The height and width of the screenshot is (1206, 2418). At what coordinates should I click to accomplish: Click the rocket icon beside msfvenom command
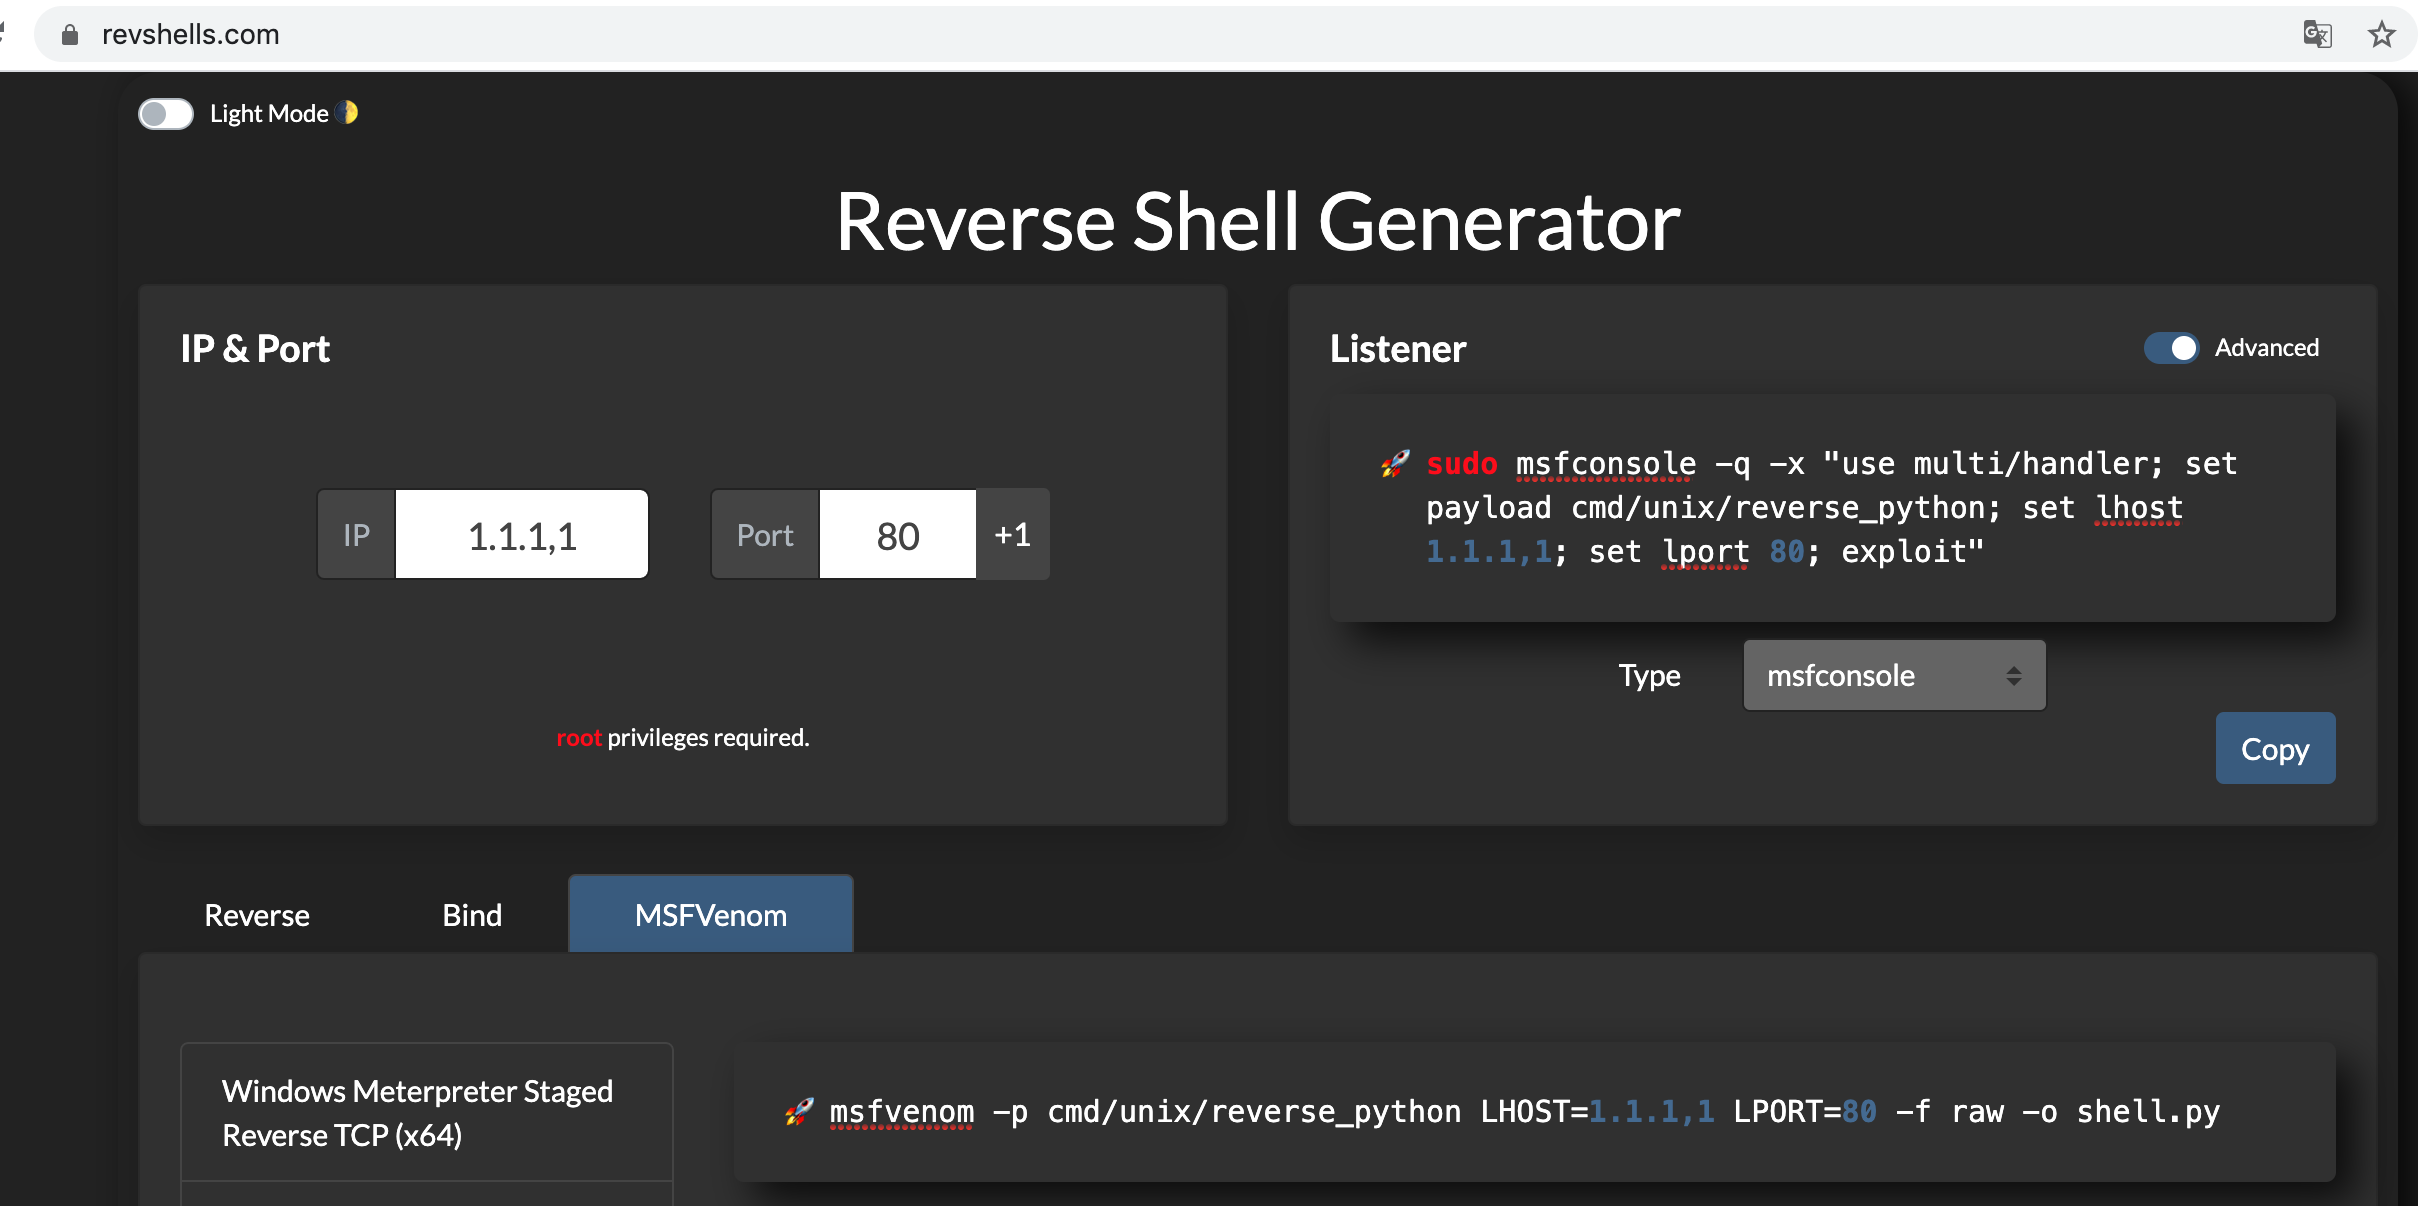[799, 1111]
